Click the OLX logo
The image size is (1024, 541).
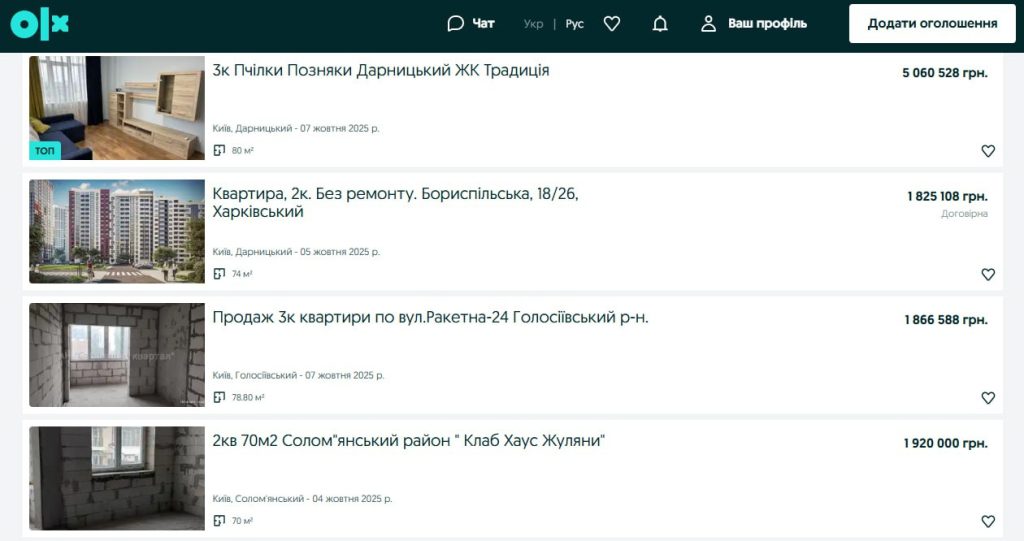point(40,24)
